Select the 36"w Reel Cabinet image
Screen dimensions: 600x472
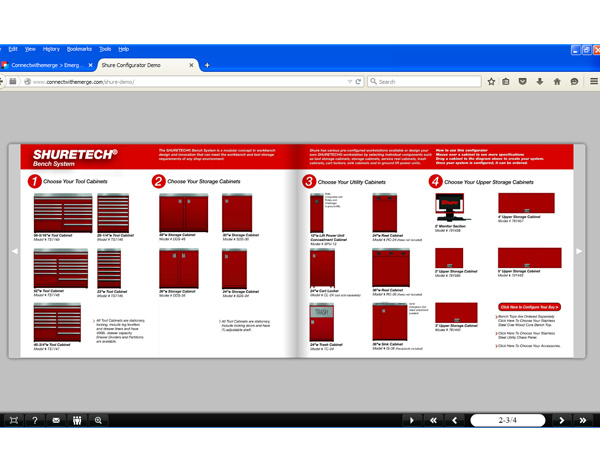[x=391, y=268]
